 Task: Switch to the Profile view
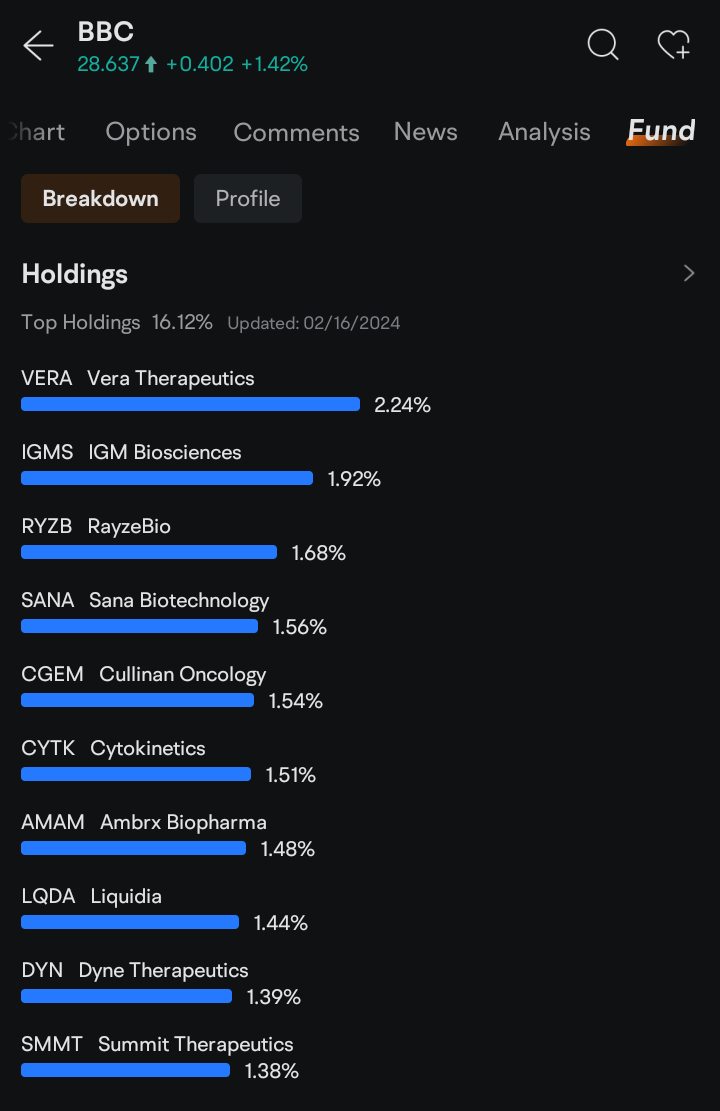248,198
